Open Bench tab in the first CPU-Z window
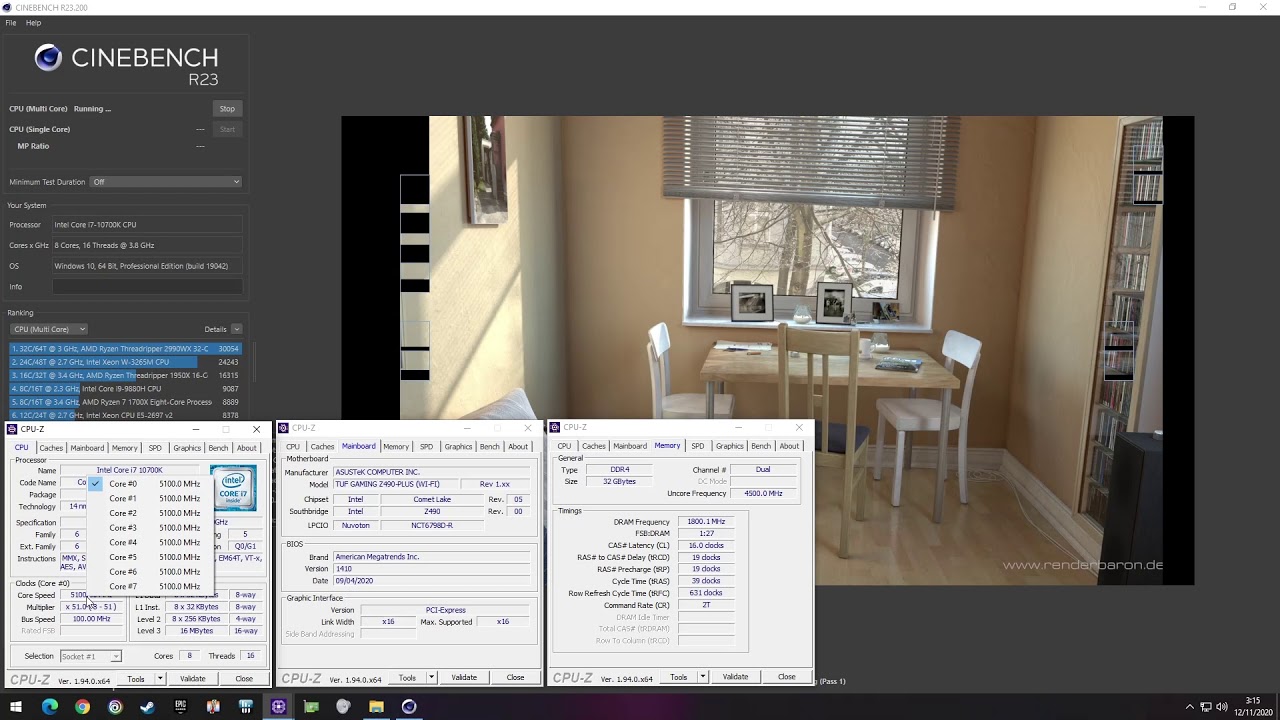 click(x=218, y=448)
